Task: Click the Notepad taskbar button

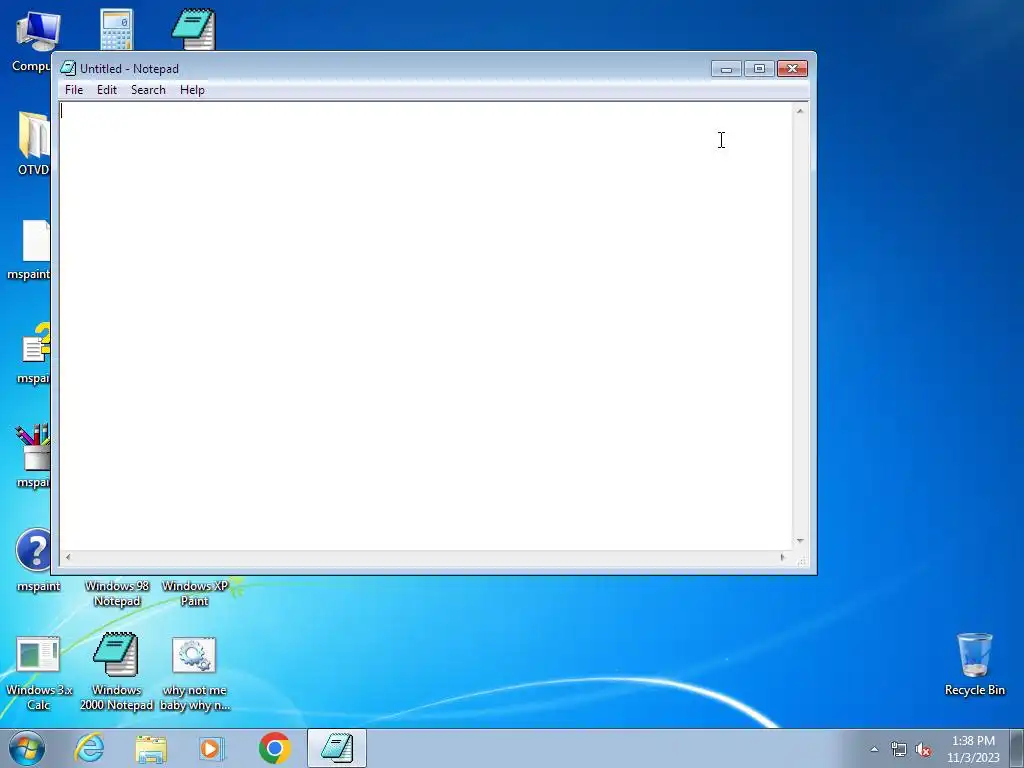Action: (x=337, y=748)
